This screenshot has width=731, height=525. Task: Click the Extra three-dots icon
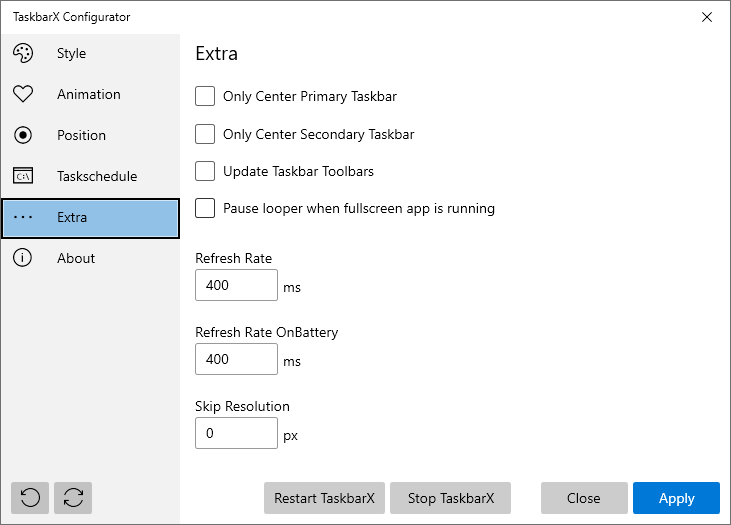coord(23,217)
